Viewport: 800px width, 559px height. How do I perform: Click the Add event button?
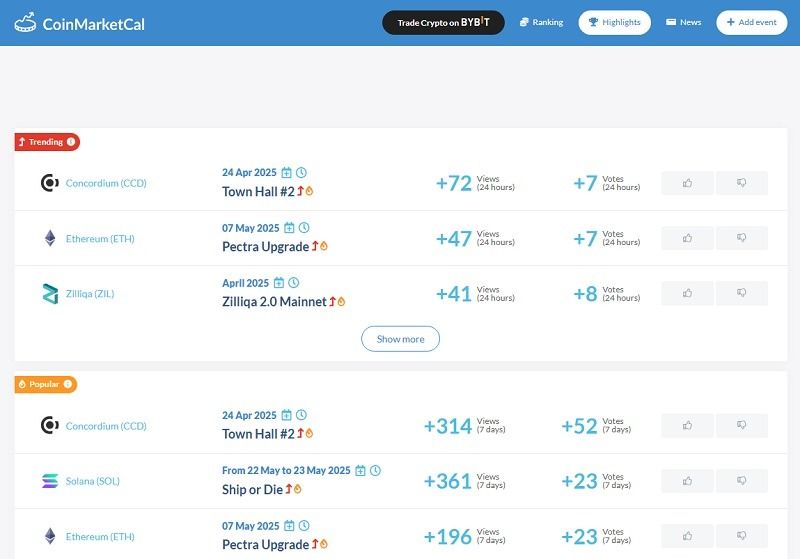pos(752,22)
